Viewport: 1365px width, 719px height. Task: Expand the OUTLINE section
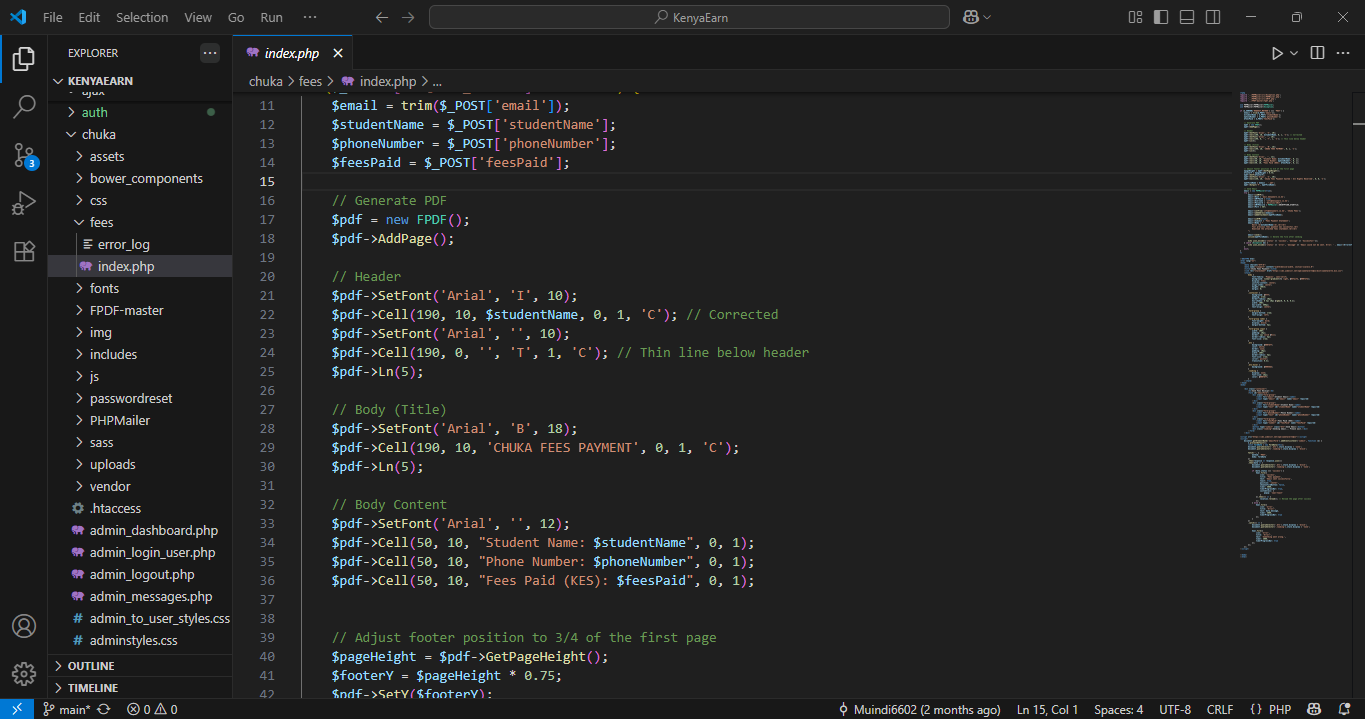tap(91, 666)
